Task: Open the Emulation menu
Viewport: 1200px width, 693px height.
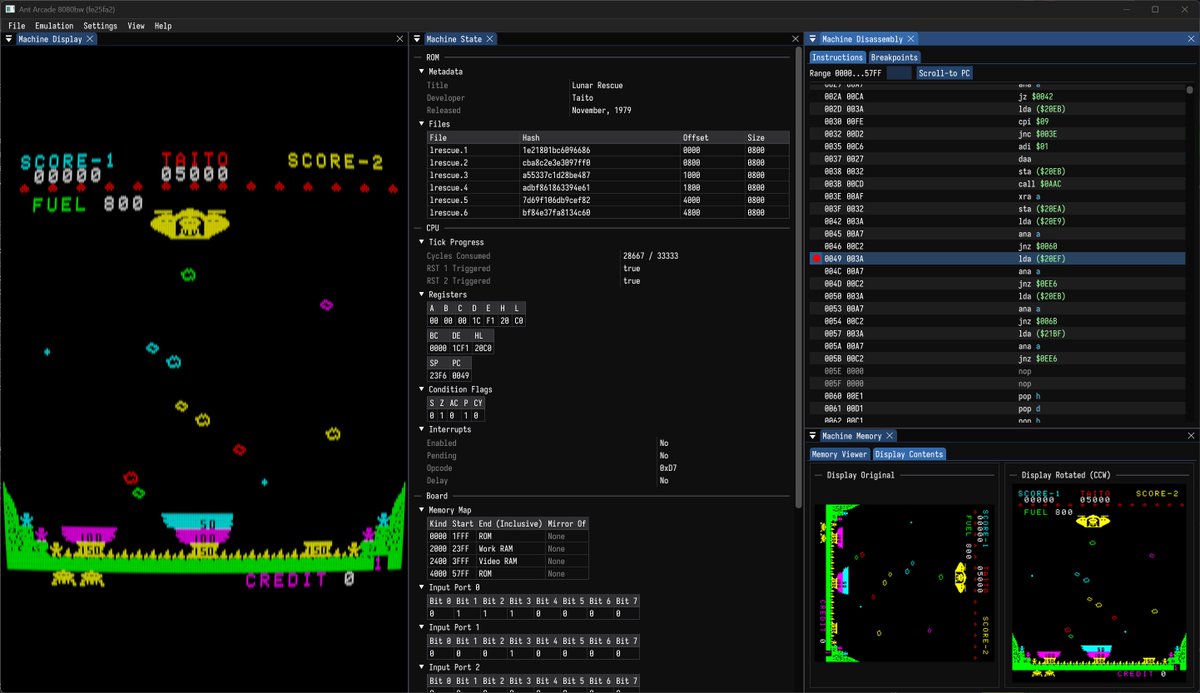Action: (54, 25)
